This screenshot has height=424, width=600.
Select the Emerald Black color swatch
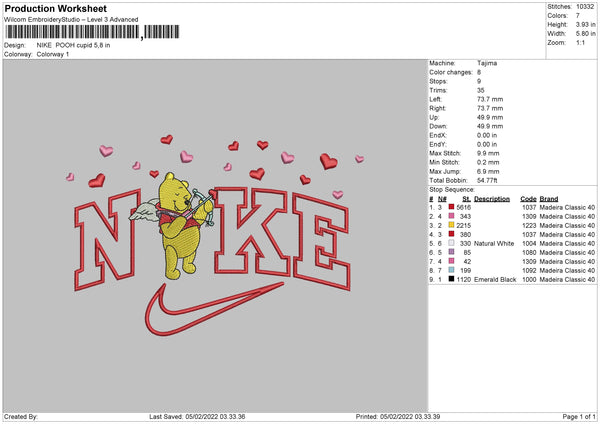(x=452, y=279)
